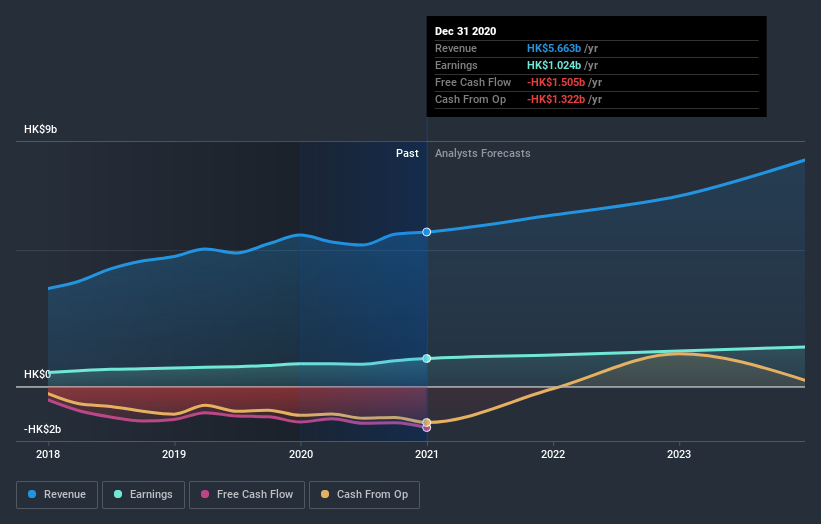The image size is (821, 524).
Task: Click the 2023 x-axis label
Action: (x=679, y=454)
